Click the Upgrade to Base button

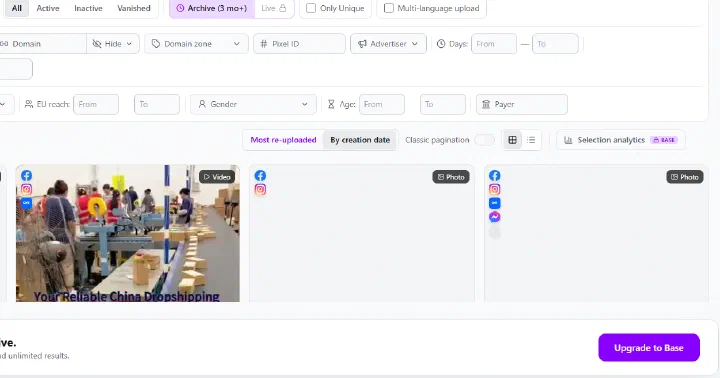(649, 348)
